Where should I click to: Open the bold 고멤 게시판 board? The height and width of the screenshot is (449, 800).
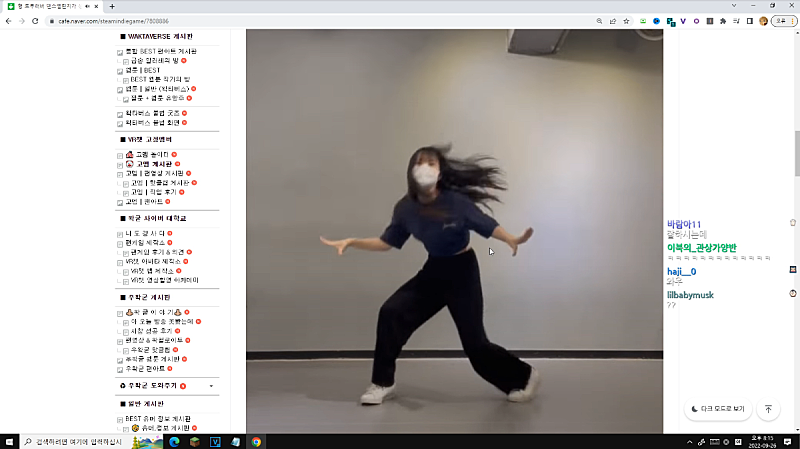[154, 164]
